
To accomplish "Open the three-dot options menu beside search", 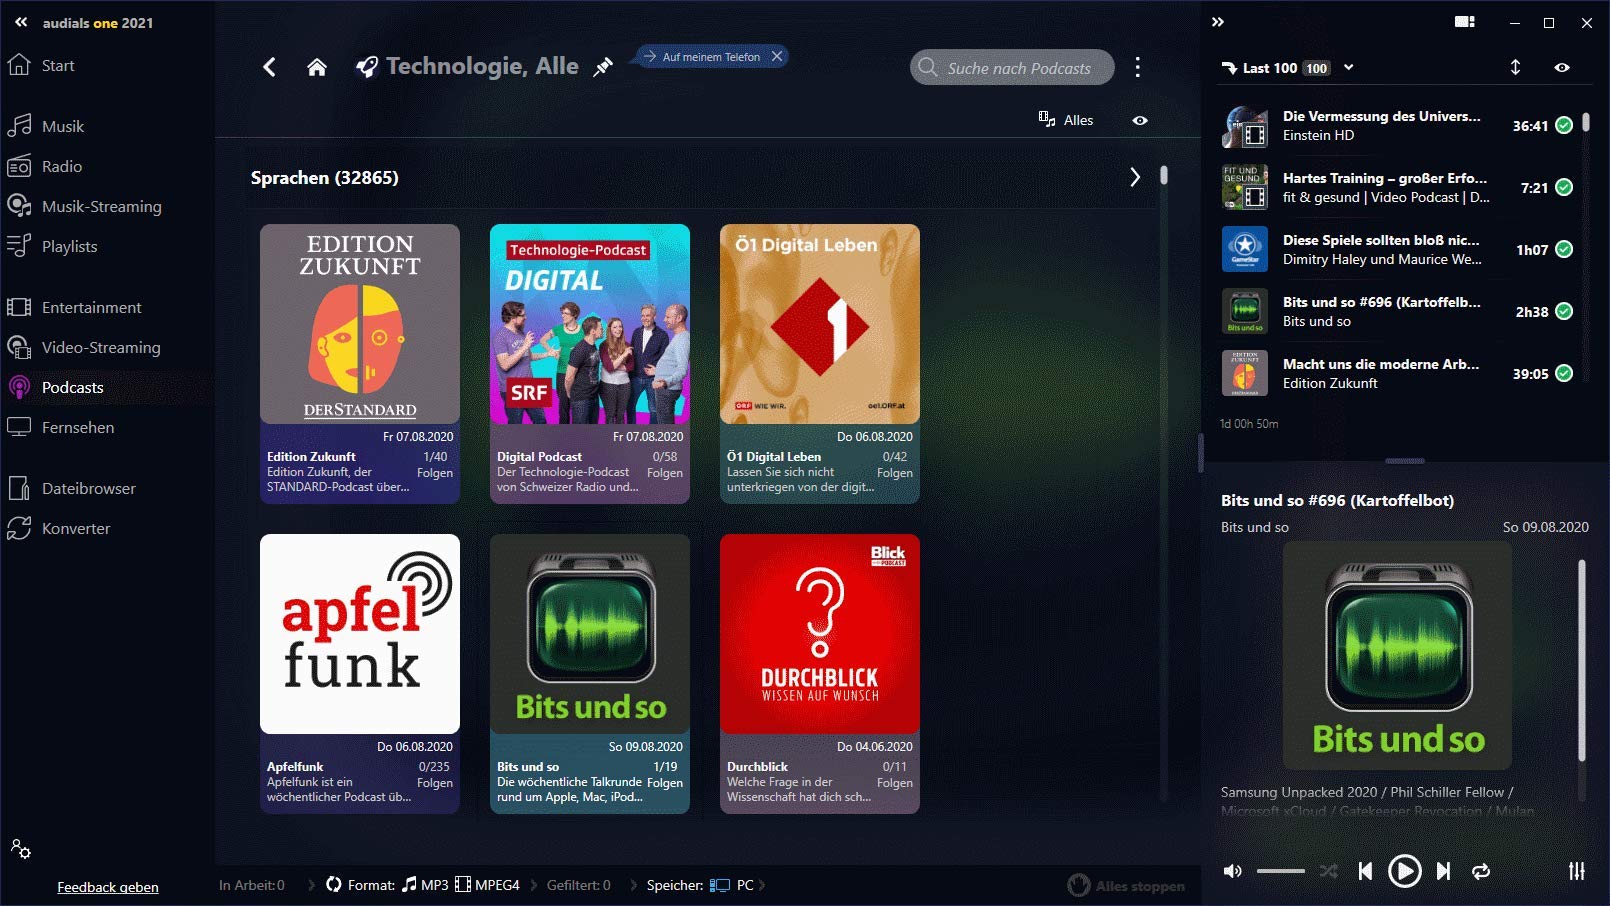I will [1137, 67].
